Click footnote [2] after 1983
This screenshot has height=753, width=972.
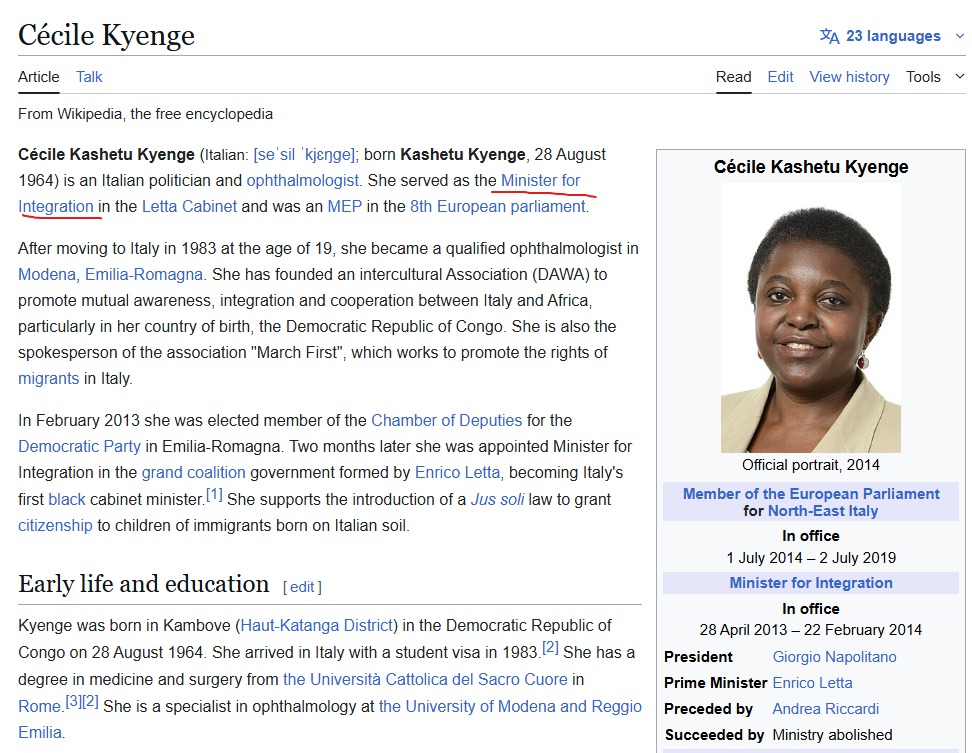(x=550, y=648)
